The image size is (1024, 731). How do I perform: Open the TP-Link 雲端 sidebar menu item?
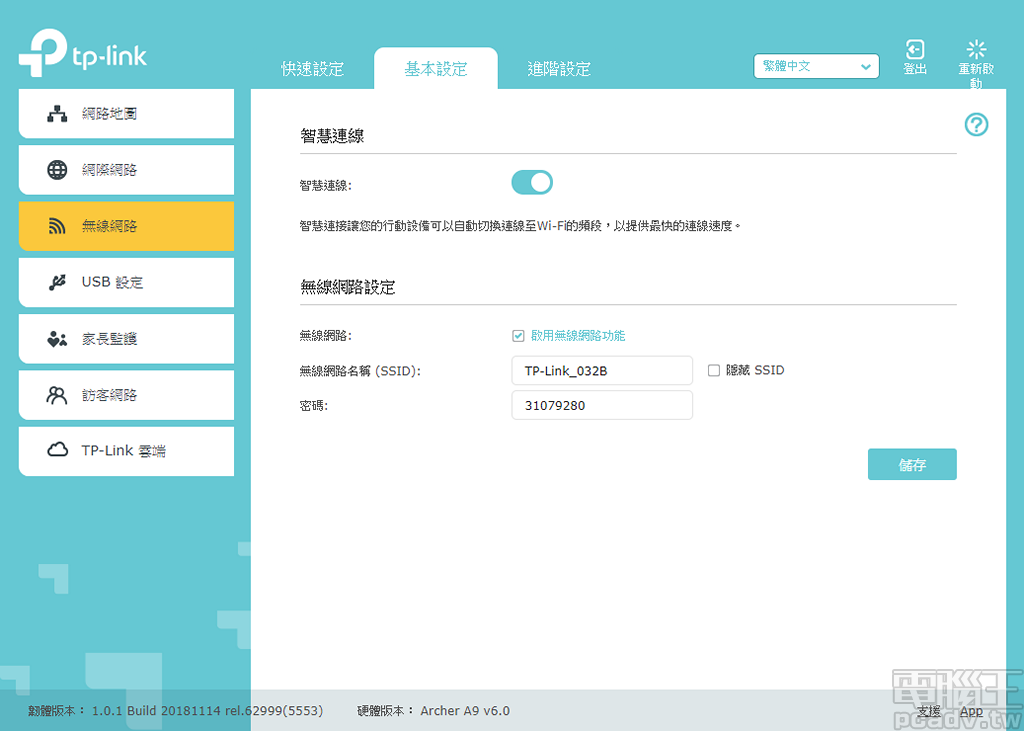127,451
